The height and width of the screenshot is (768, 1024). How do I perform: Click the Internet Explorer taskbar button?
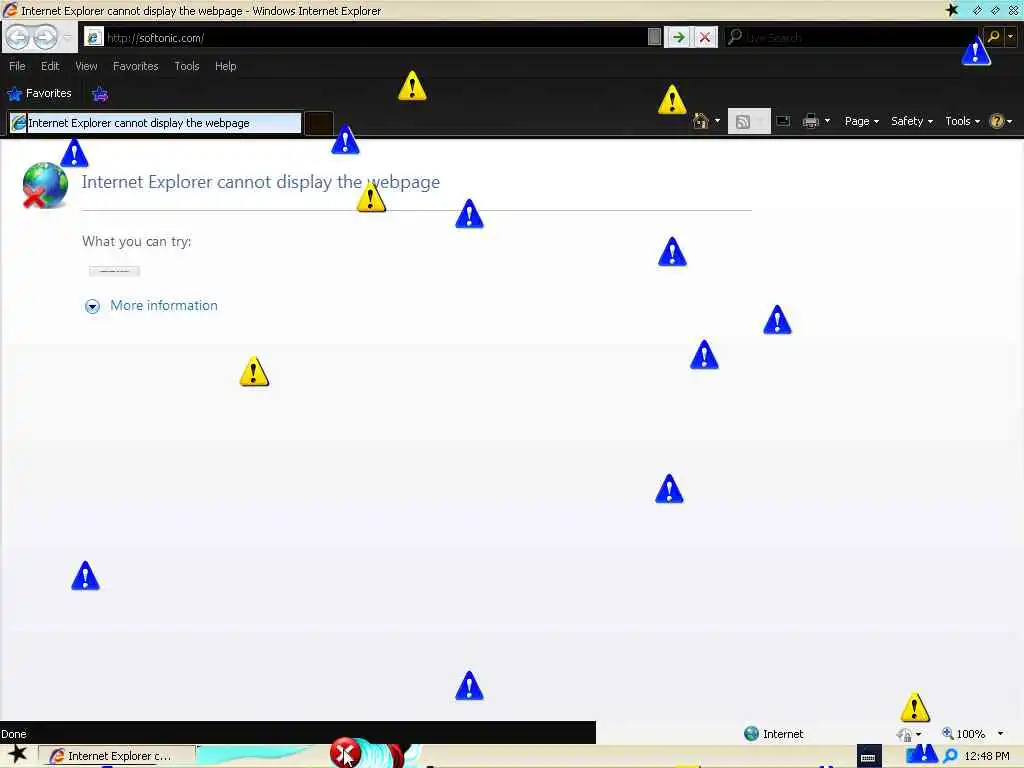117,756
